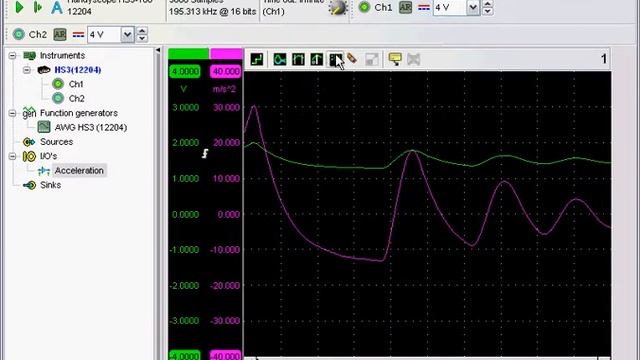Toggle auto ranging for Ch2

tap(60, 34)
